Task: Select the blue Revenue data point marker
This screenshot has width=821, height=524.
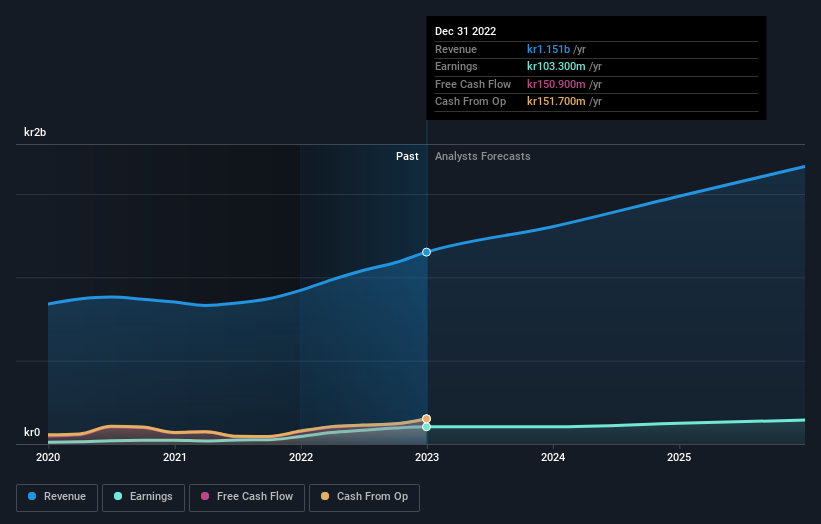Action: click(427, 252)
